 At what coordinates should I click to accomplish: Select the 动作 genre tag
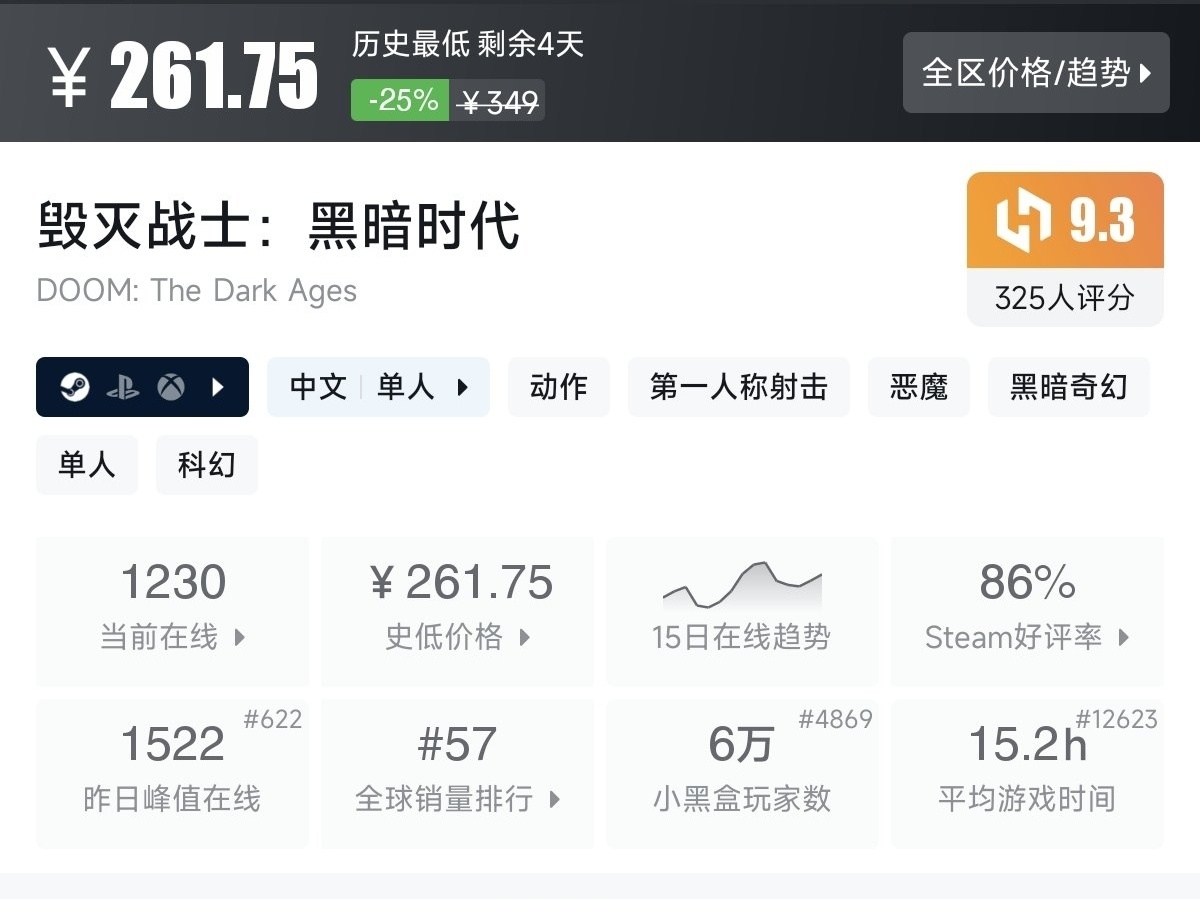pos(558,387)
